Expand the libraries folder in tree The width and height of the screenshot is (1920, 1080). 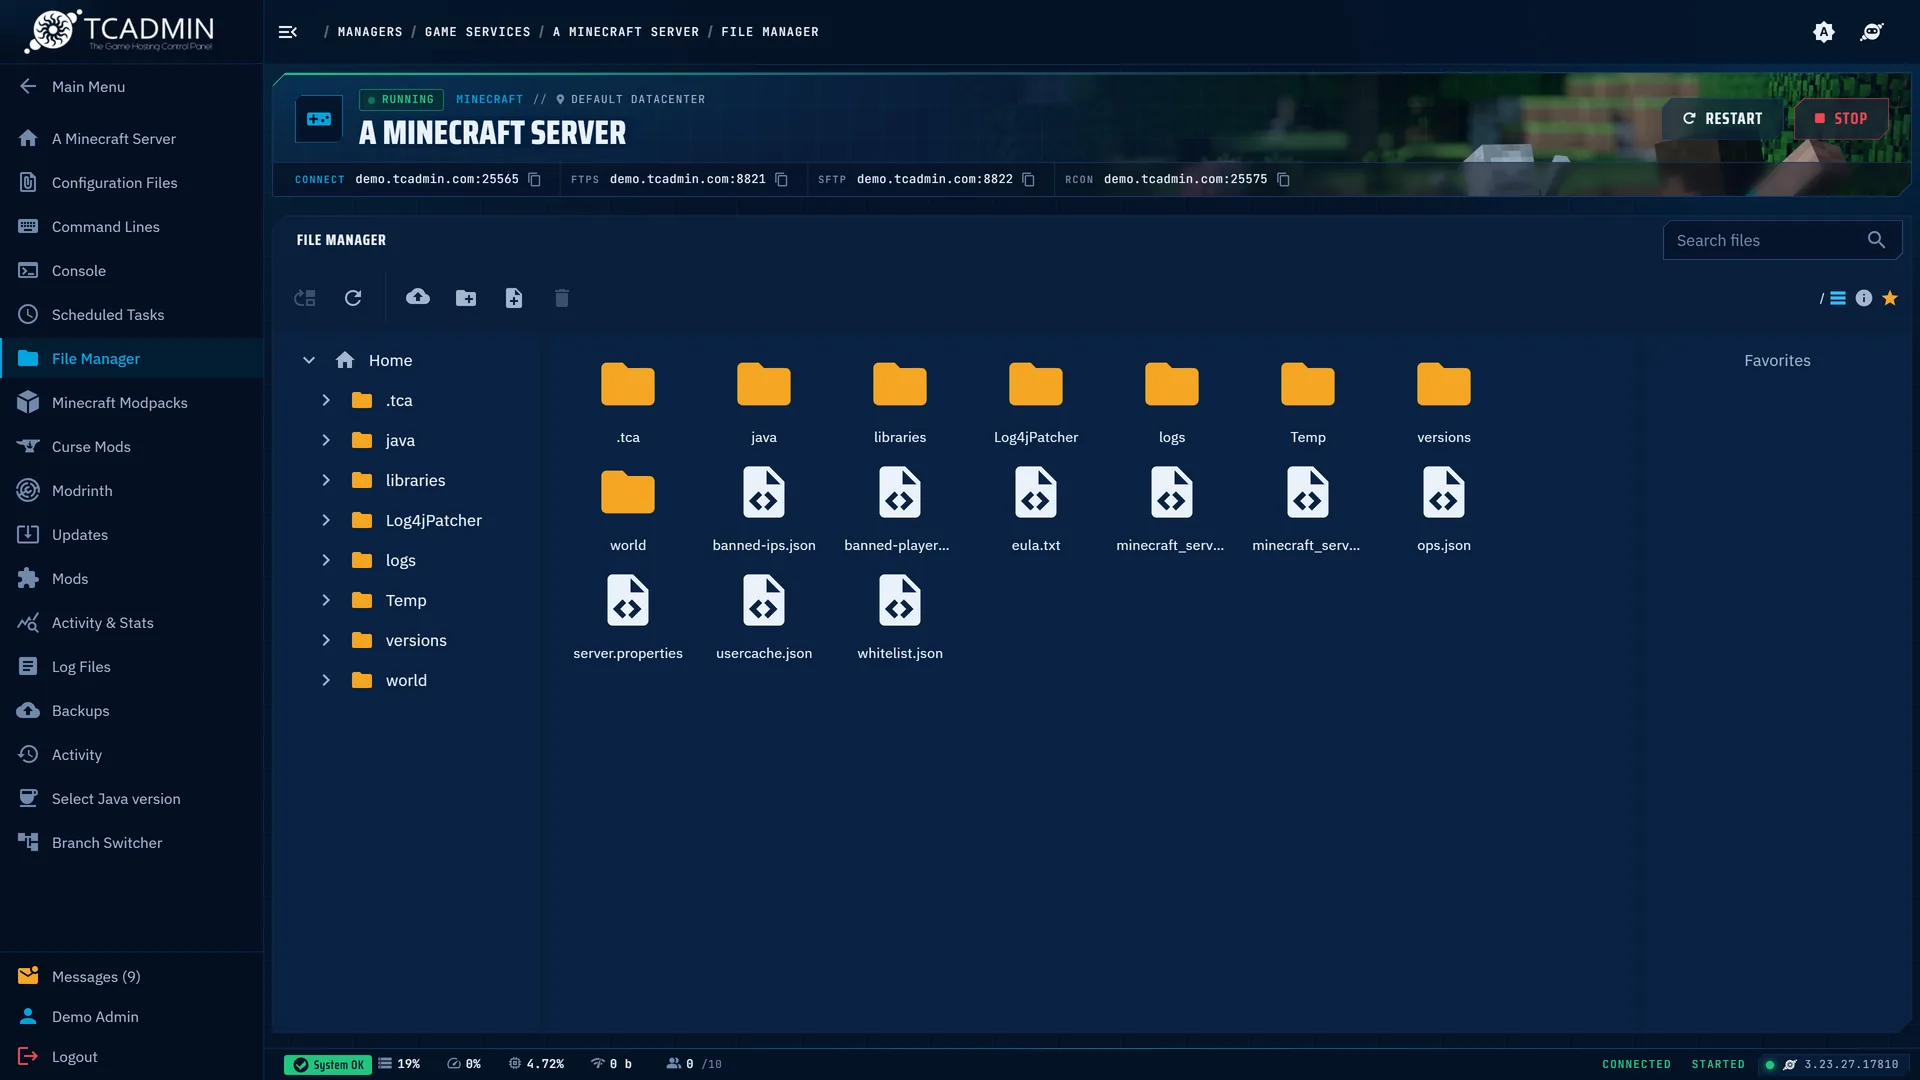click(326, 480)
